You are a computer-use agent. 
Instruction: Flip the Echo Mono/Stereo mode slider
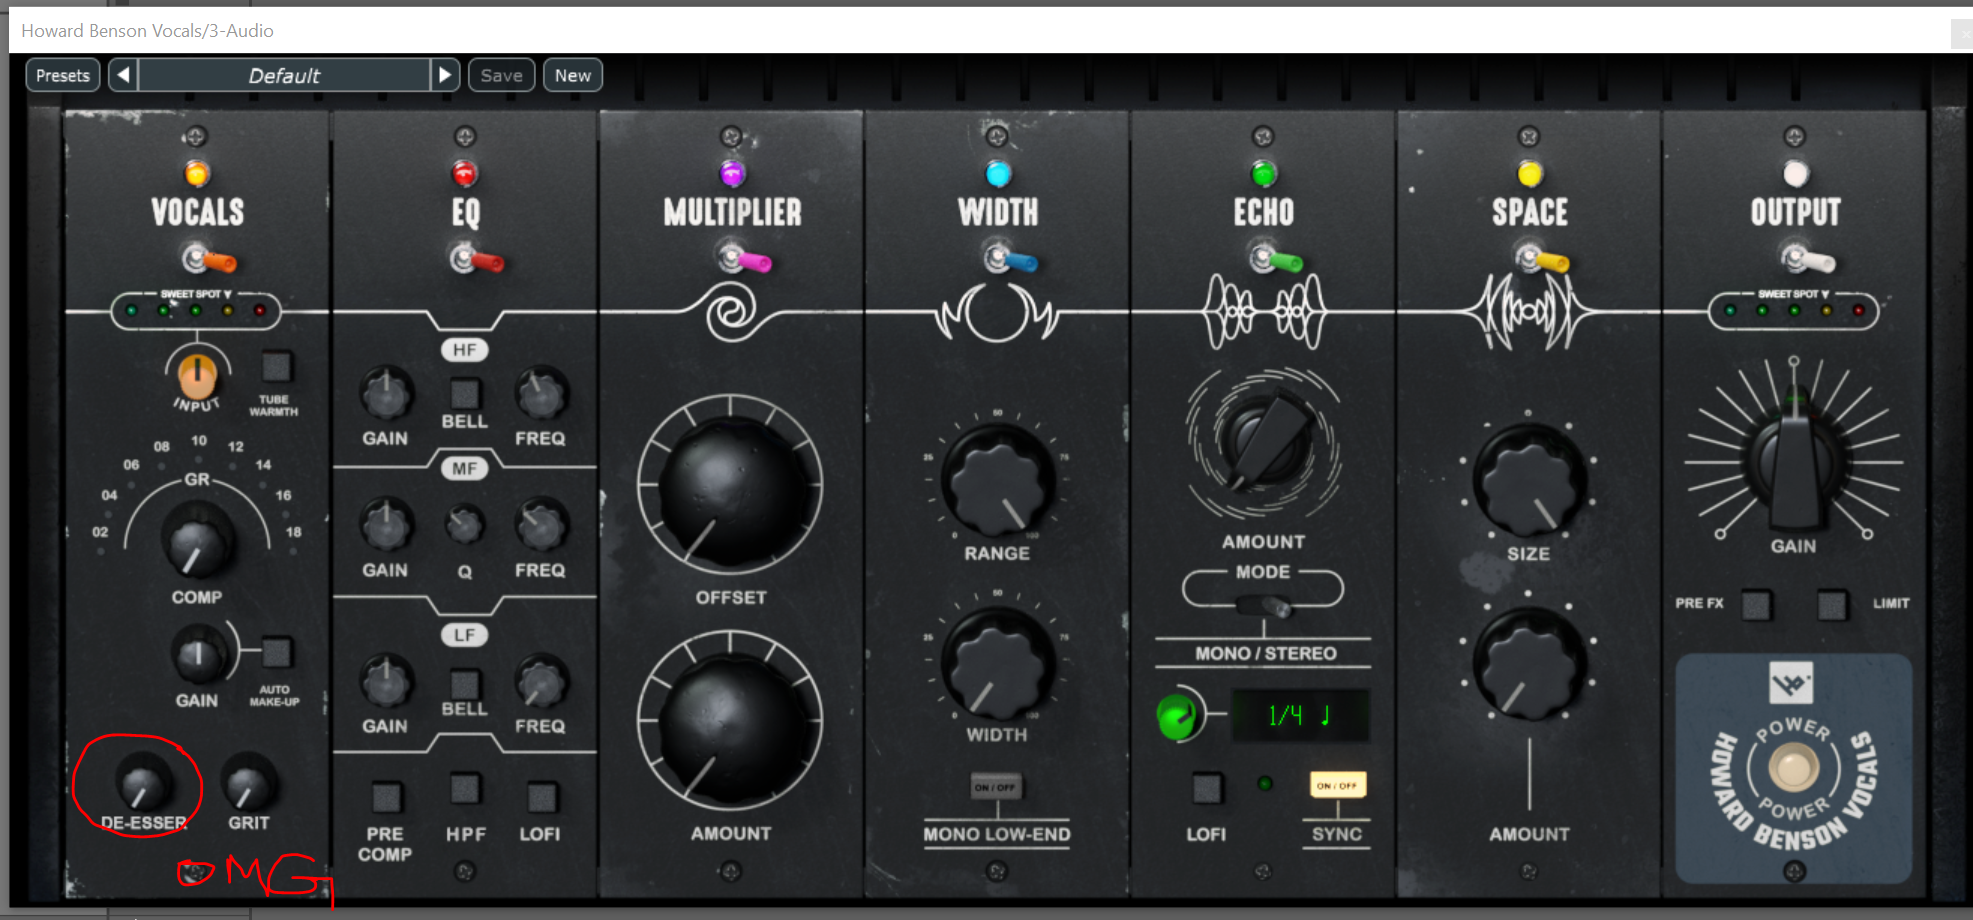[x=1263, y=606]
